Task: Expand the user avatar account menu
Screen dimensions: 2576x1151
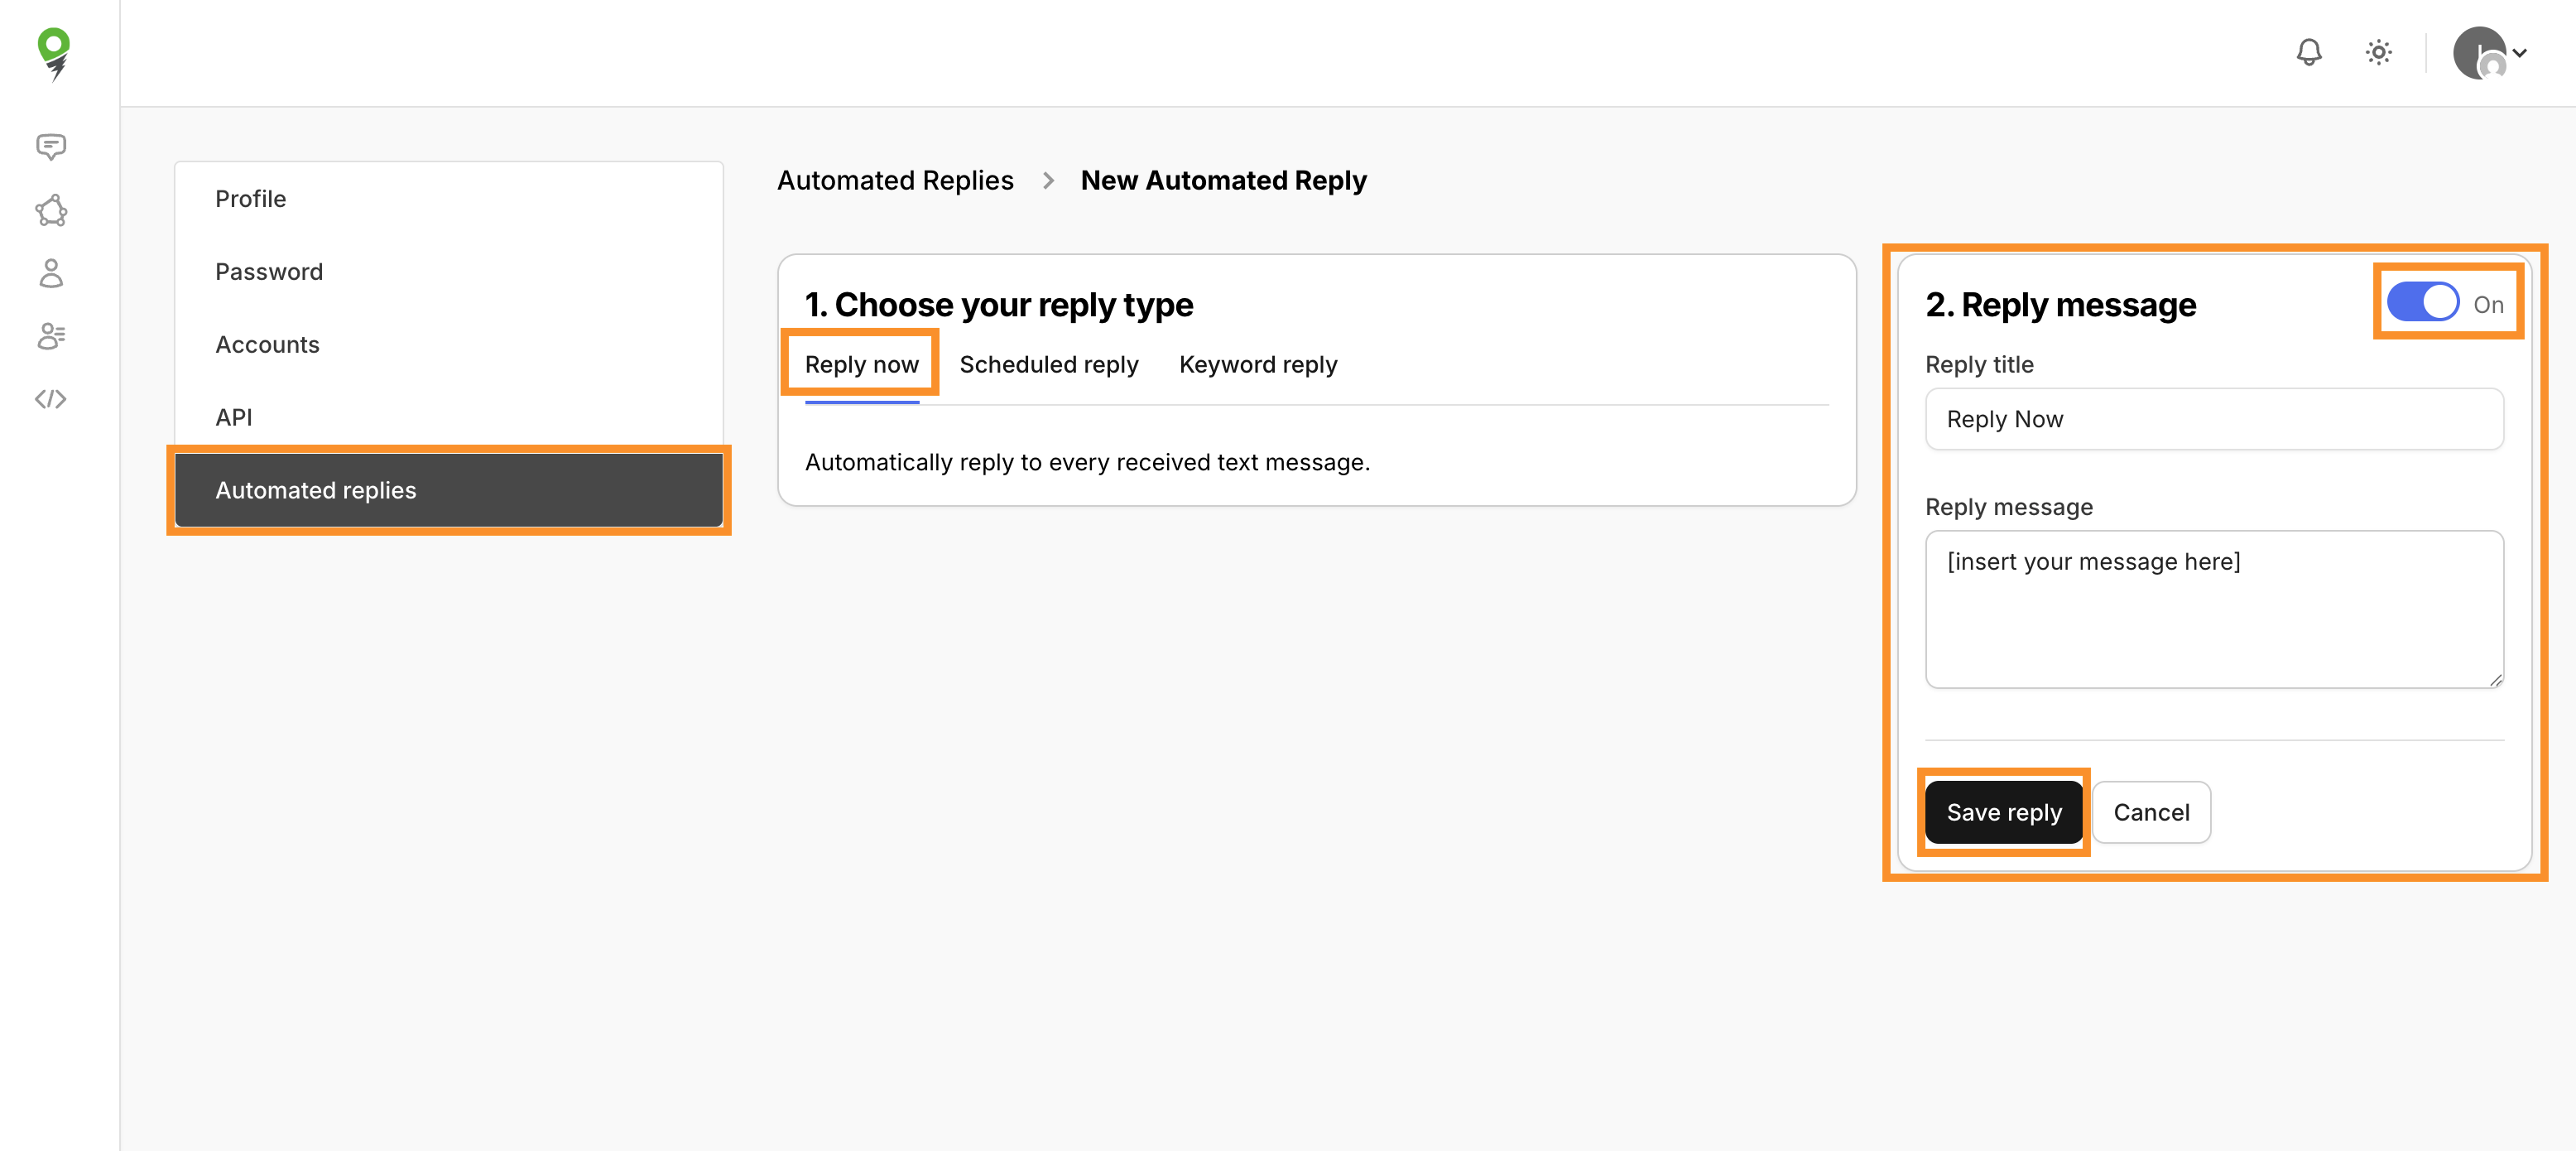Action: pyautogui.click(x=2489, y=53)
